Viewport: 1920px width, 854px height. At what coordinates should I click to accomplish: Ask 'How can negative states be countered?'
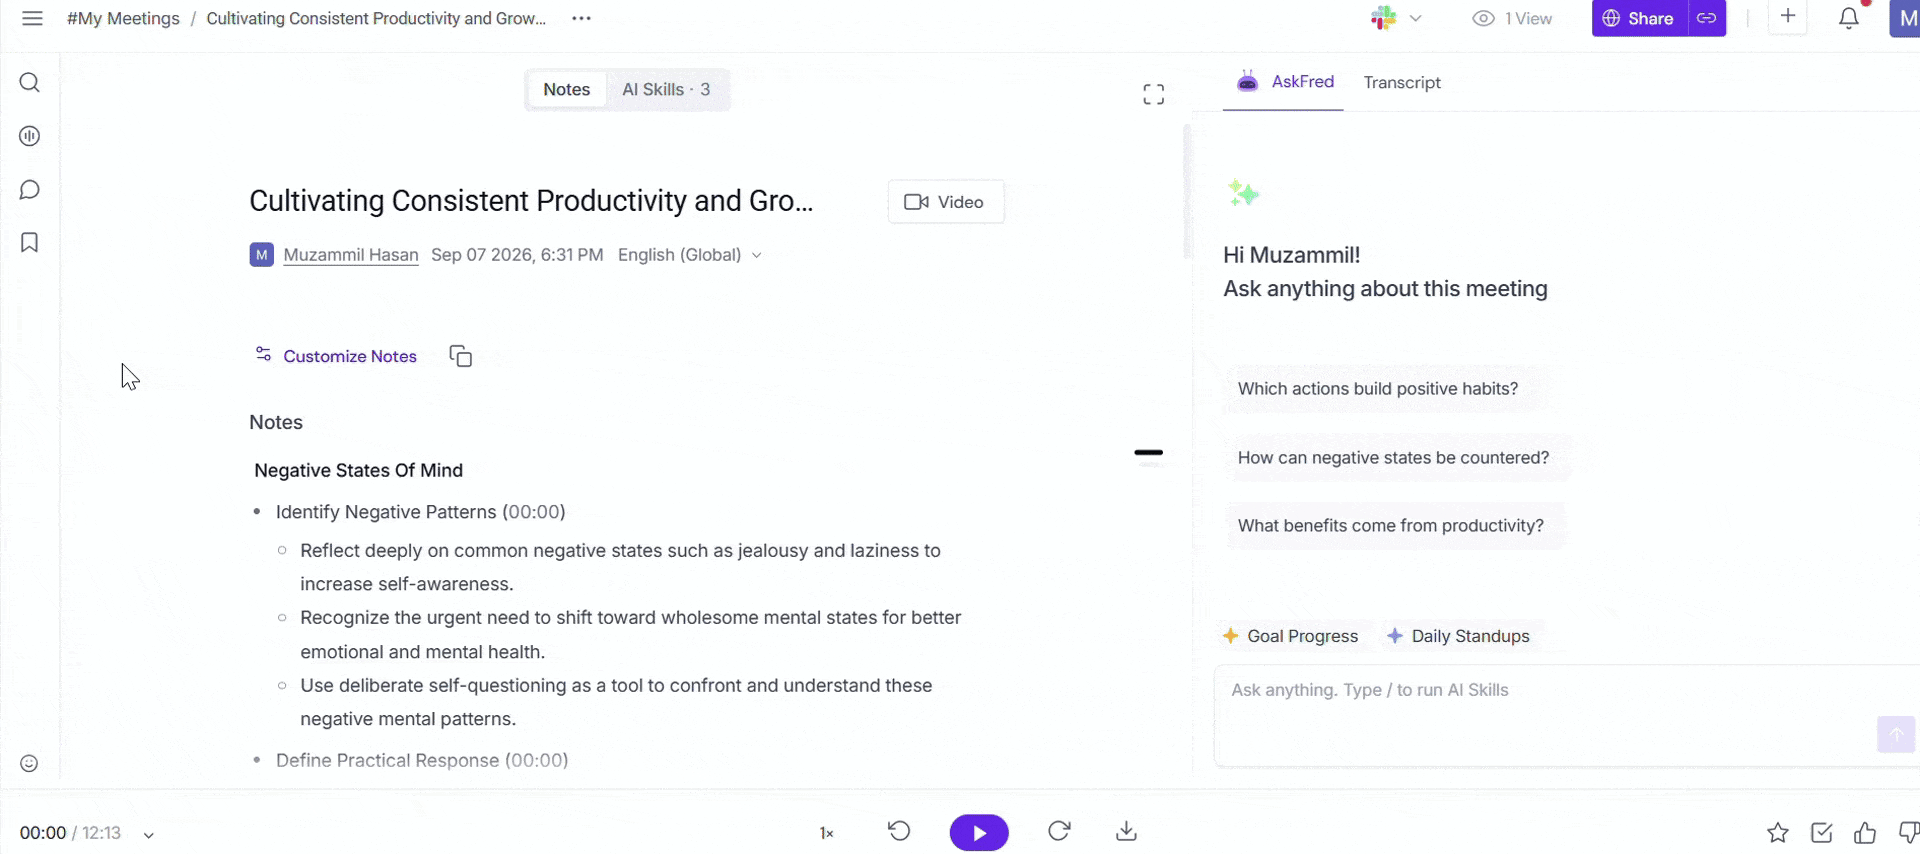pos(1393,458)
